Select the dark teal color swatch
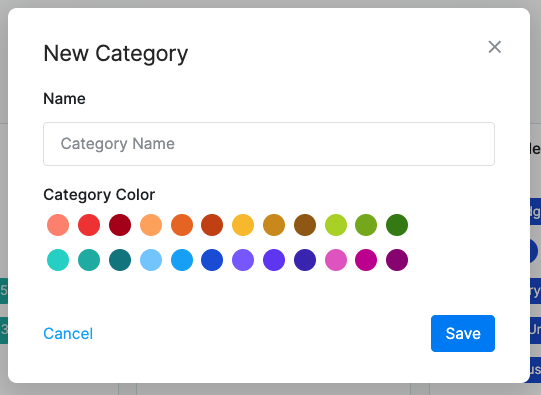 click(x=120, y=260)
